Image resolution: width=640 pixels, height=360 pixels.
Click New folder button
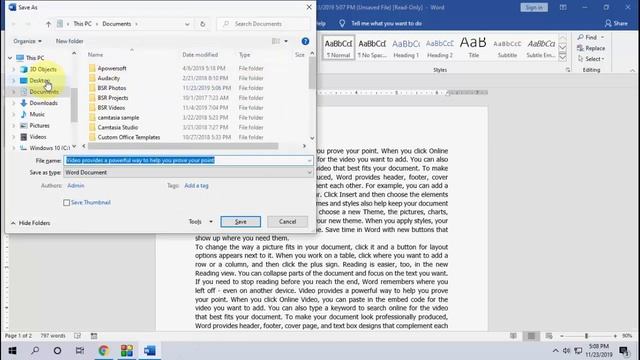click(69, 41)
